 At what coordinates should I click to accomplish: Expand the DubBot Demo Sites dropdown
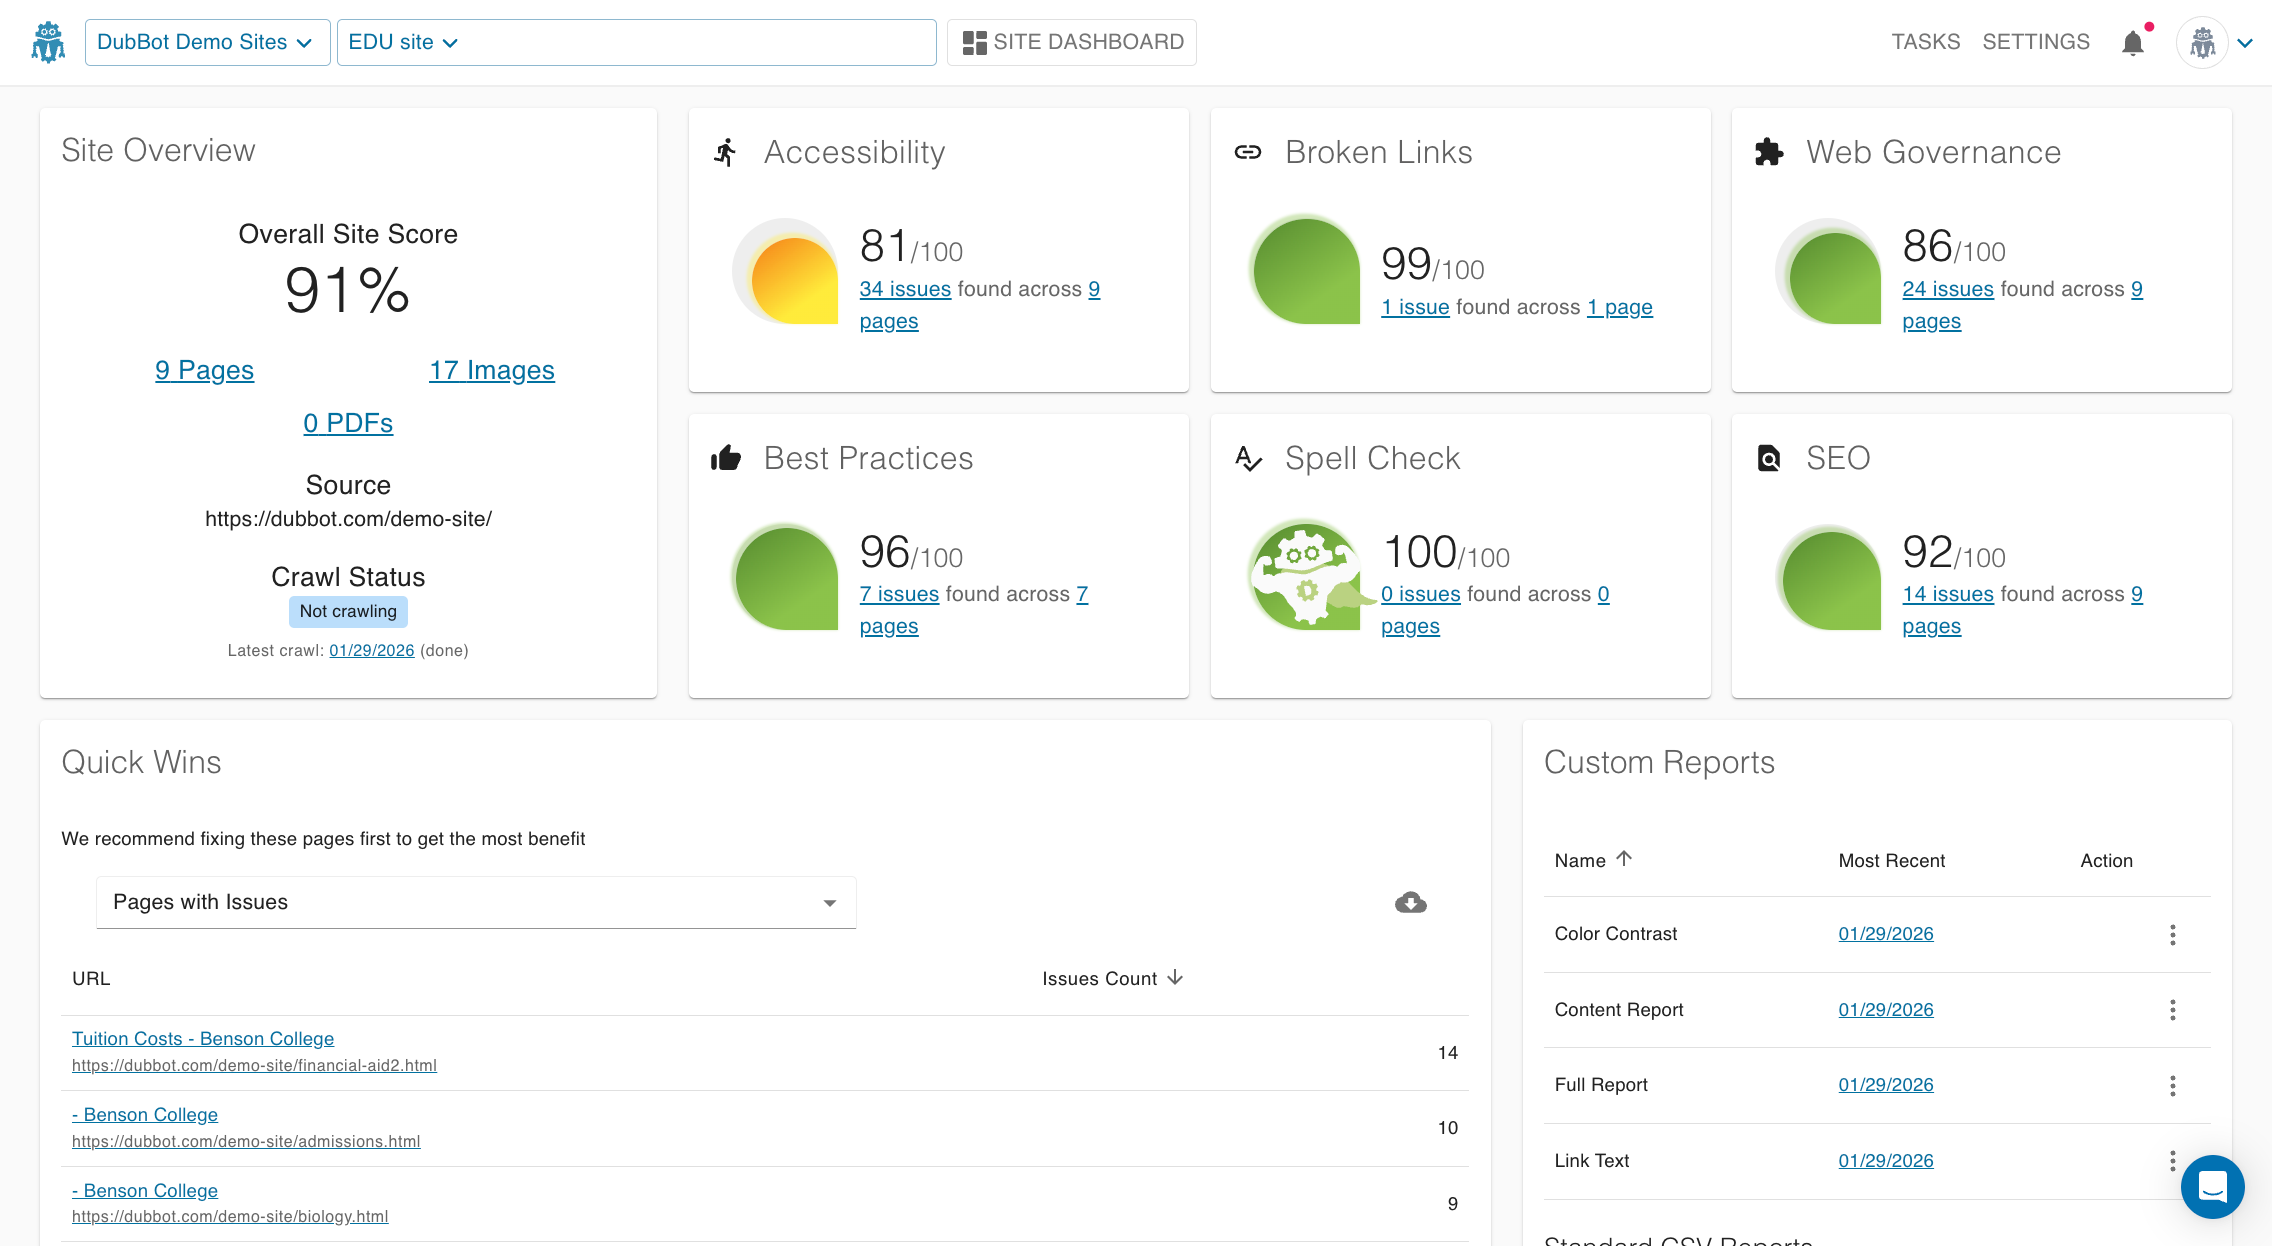pyautogui.click(x=207, y=42)
